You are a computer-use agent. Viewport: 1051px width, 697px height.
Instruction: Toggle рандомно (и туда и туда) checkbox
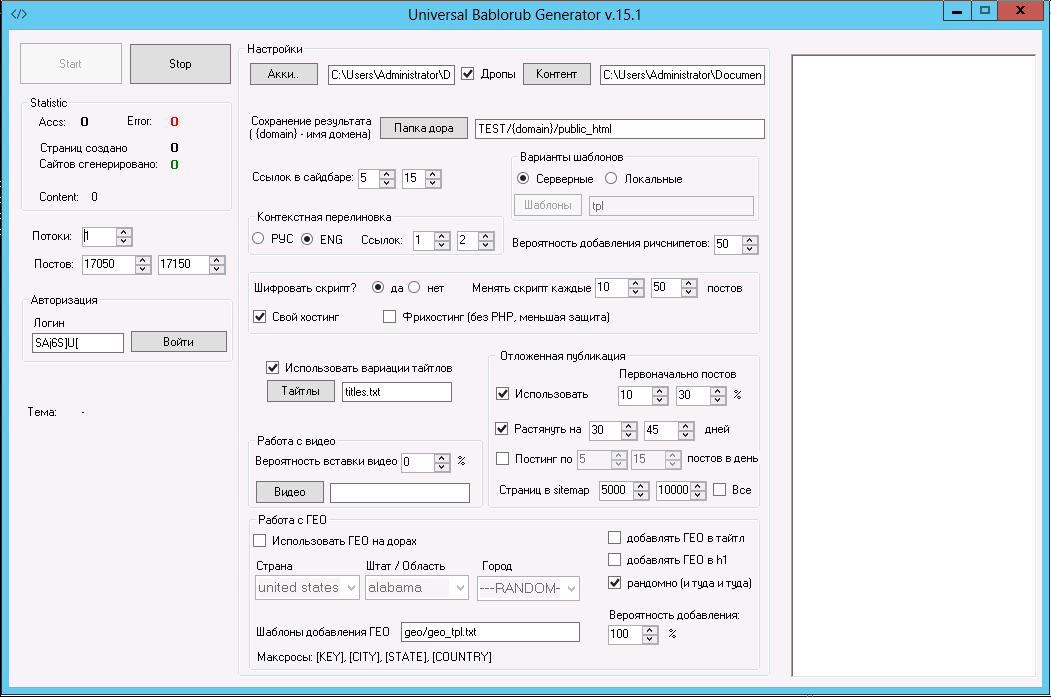pos(614,582)
